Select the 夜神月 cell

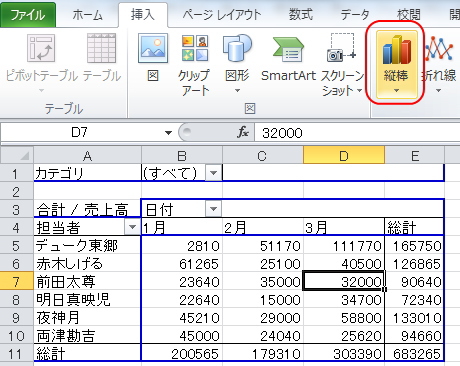pos(87,317)
